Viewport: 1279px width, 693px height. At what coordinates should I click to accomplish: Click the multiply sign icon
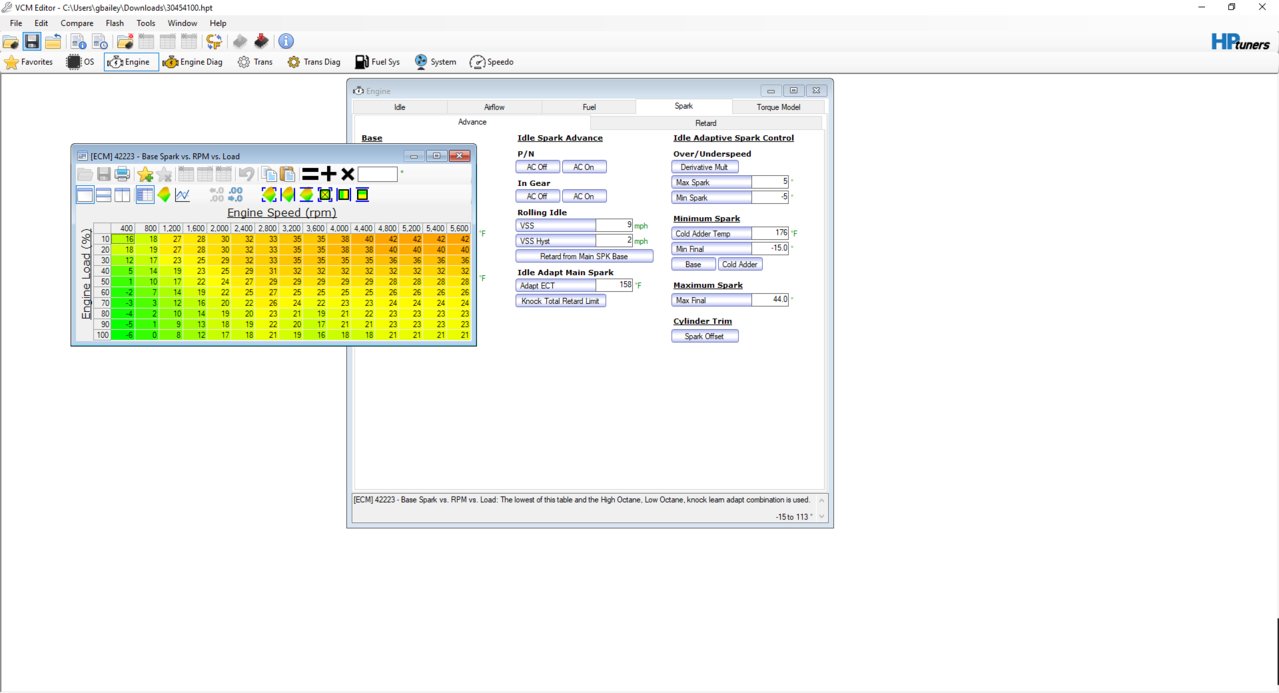[x=348, y=174]
